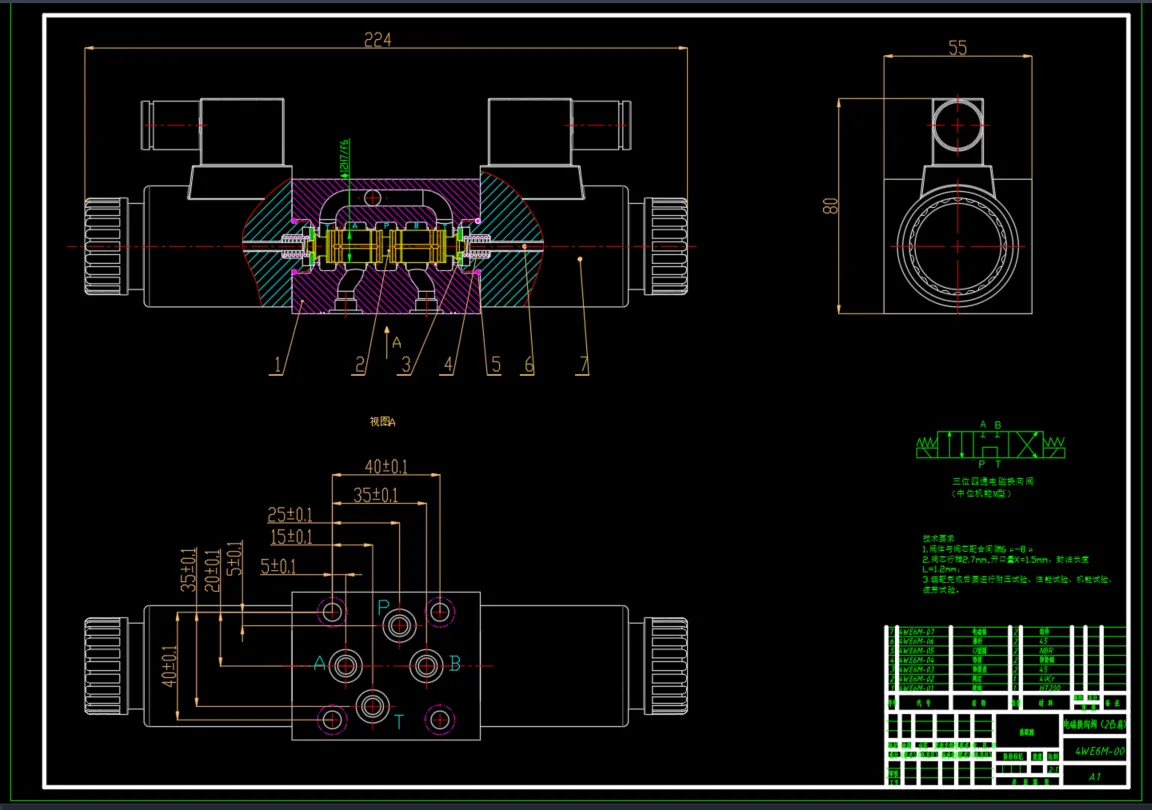Select balloon number 1 in section view
The width and height of the screenshot is (1152, 810).
[x=277, y=365]
